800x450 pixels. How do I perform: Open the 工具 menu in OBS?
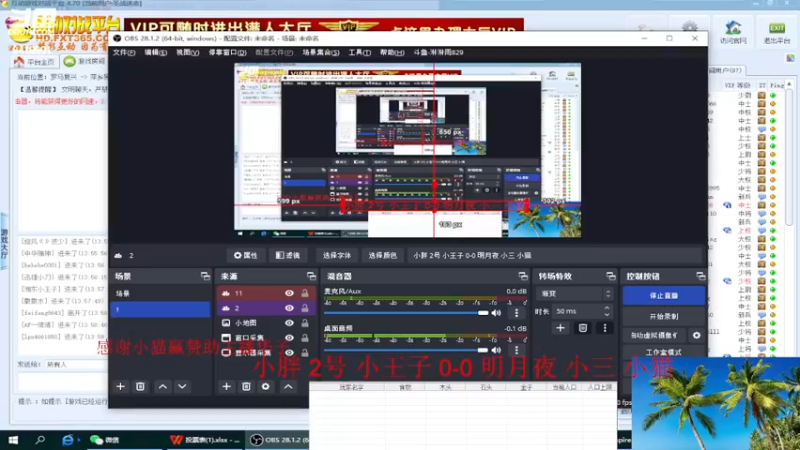click(x=359, y=53)
